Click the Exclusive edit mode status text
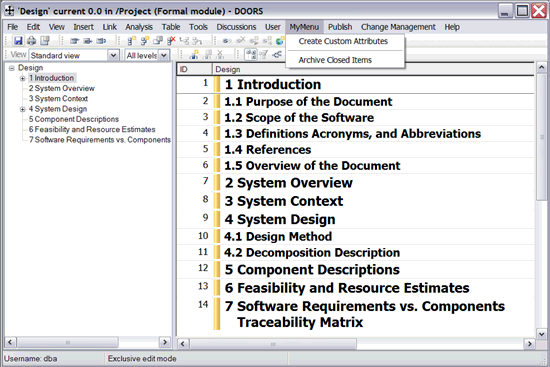 point(142,359)
